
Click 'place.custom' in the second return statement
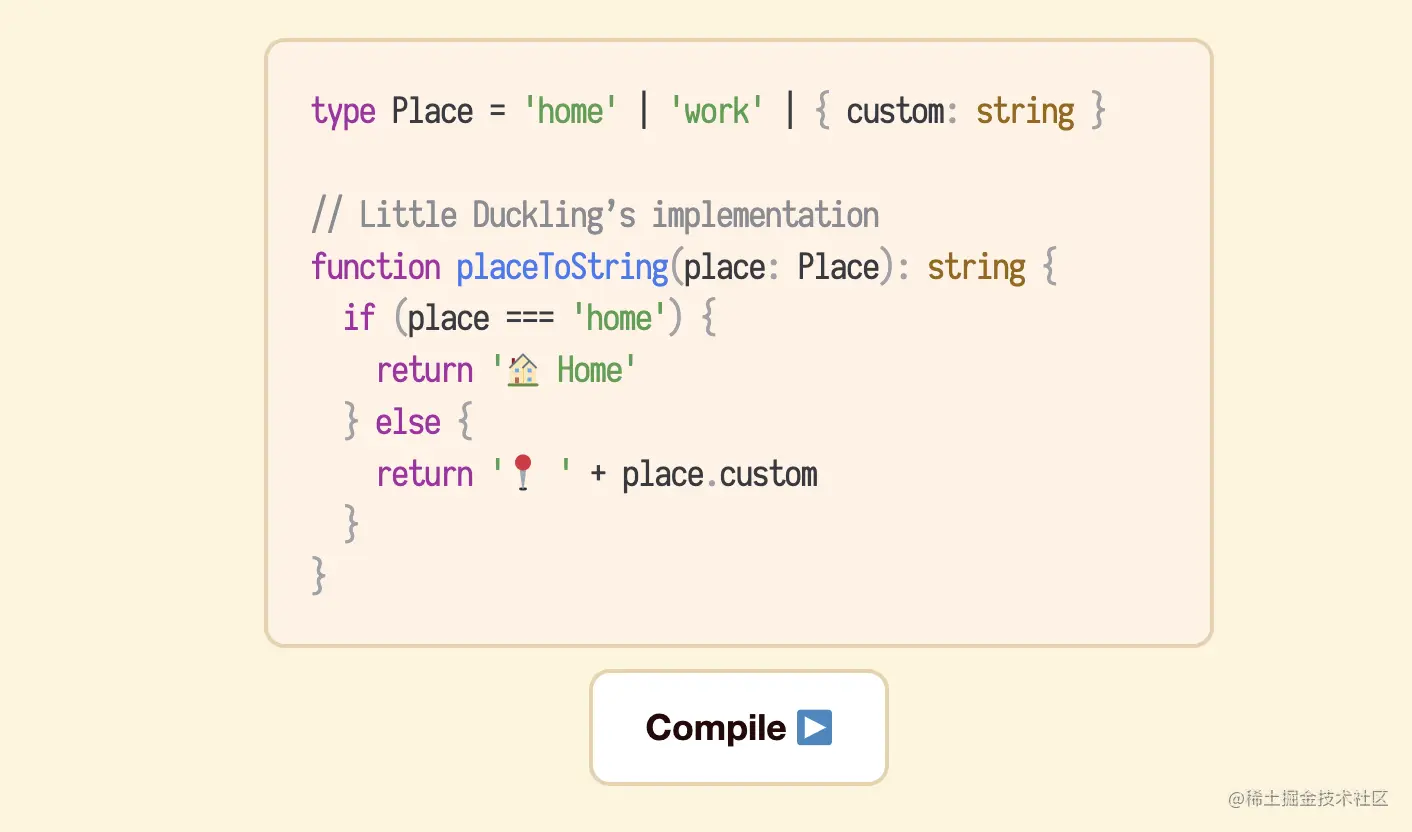[x=719, y=474]
